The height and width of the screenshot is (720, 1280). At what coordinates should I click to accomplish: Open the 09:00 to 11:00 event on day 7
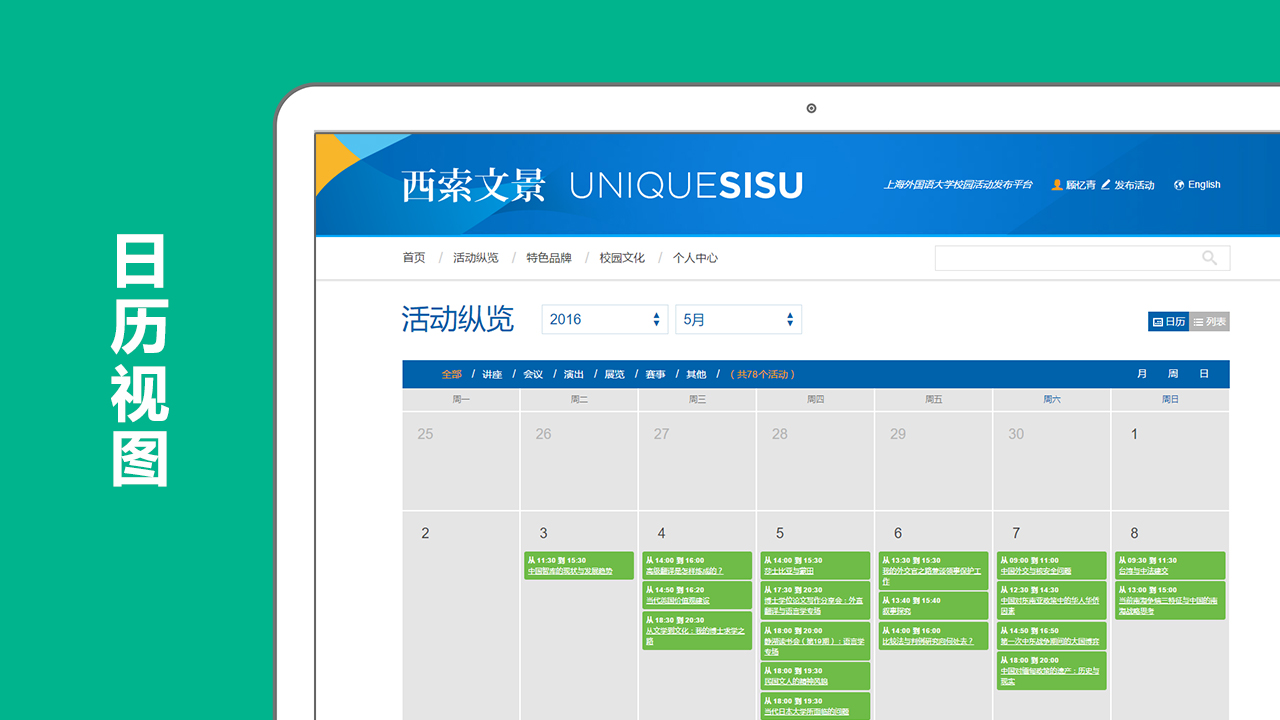(1051, 566)
